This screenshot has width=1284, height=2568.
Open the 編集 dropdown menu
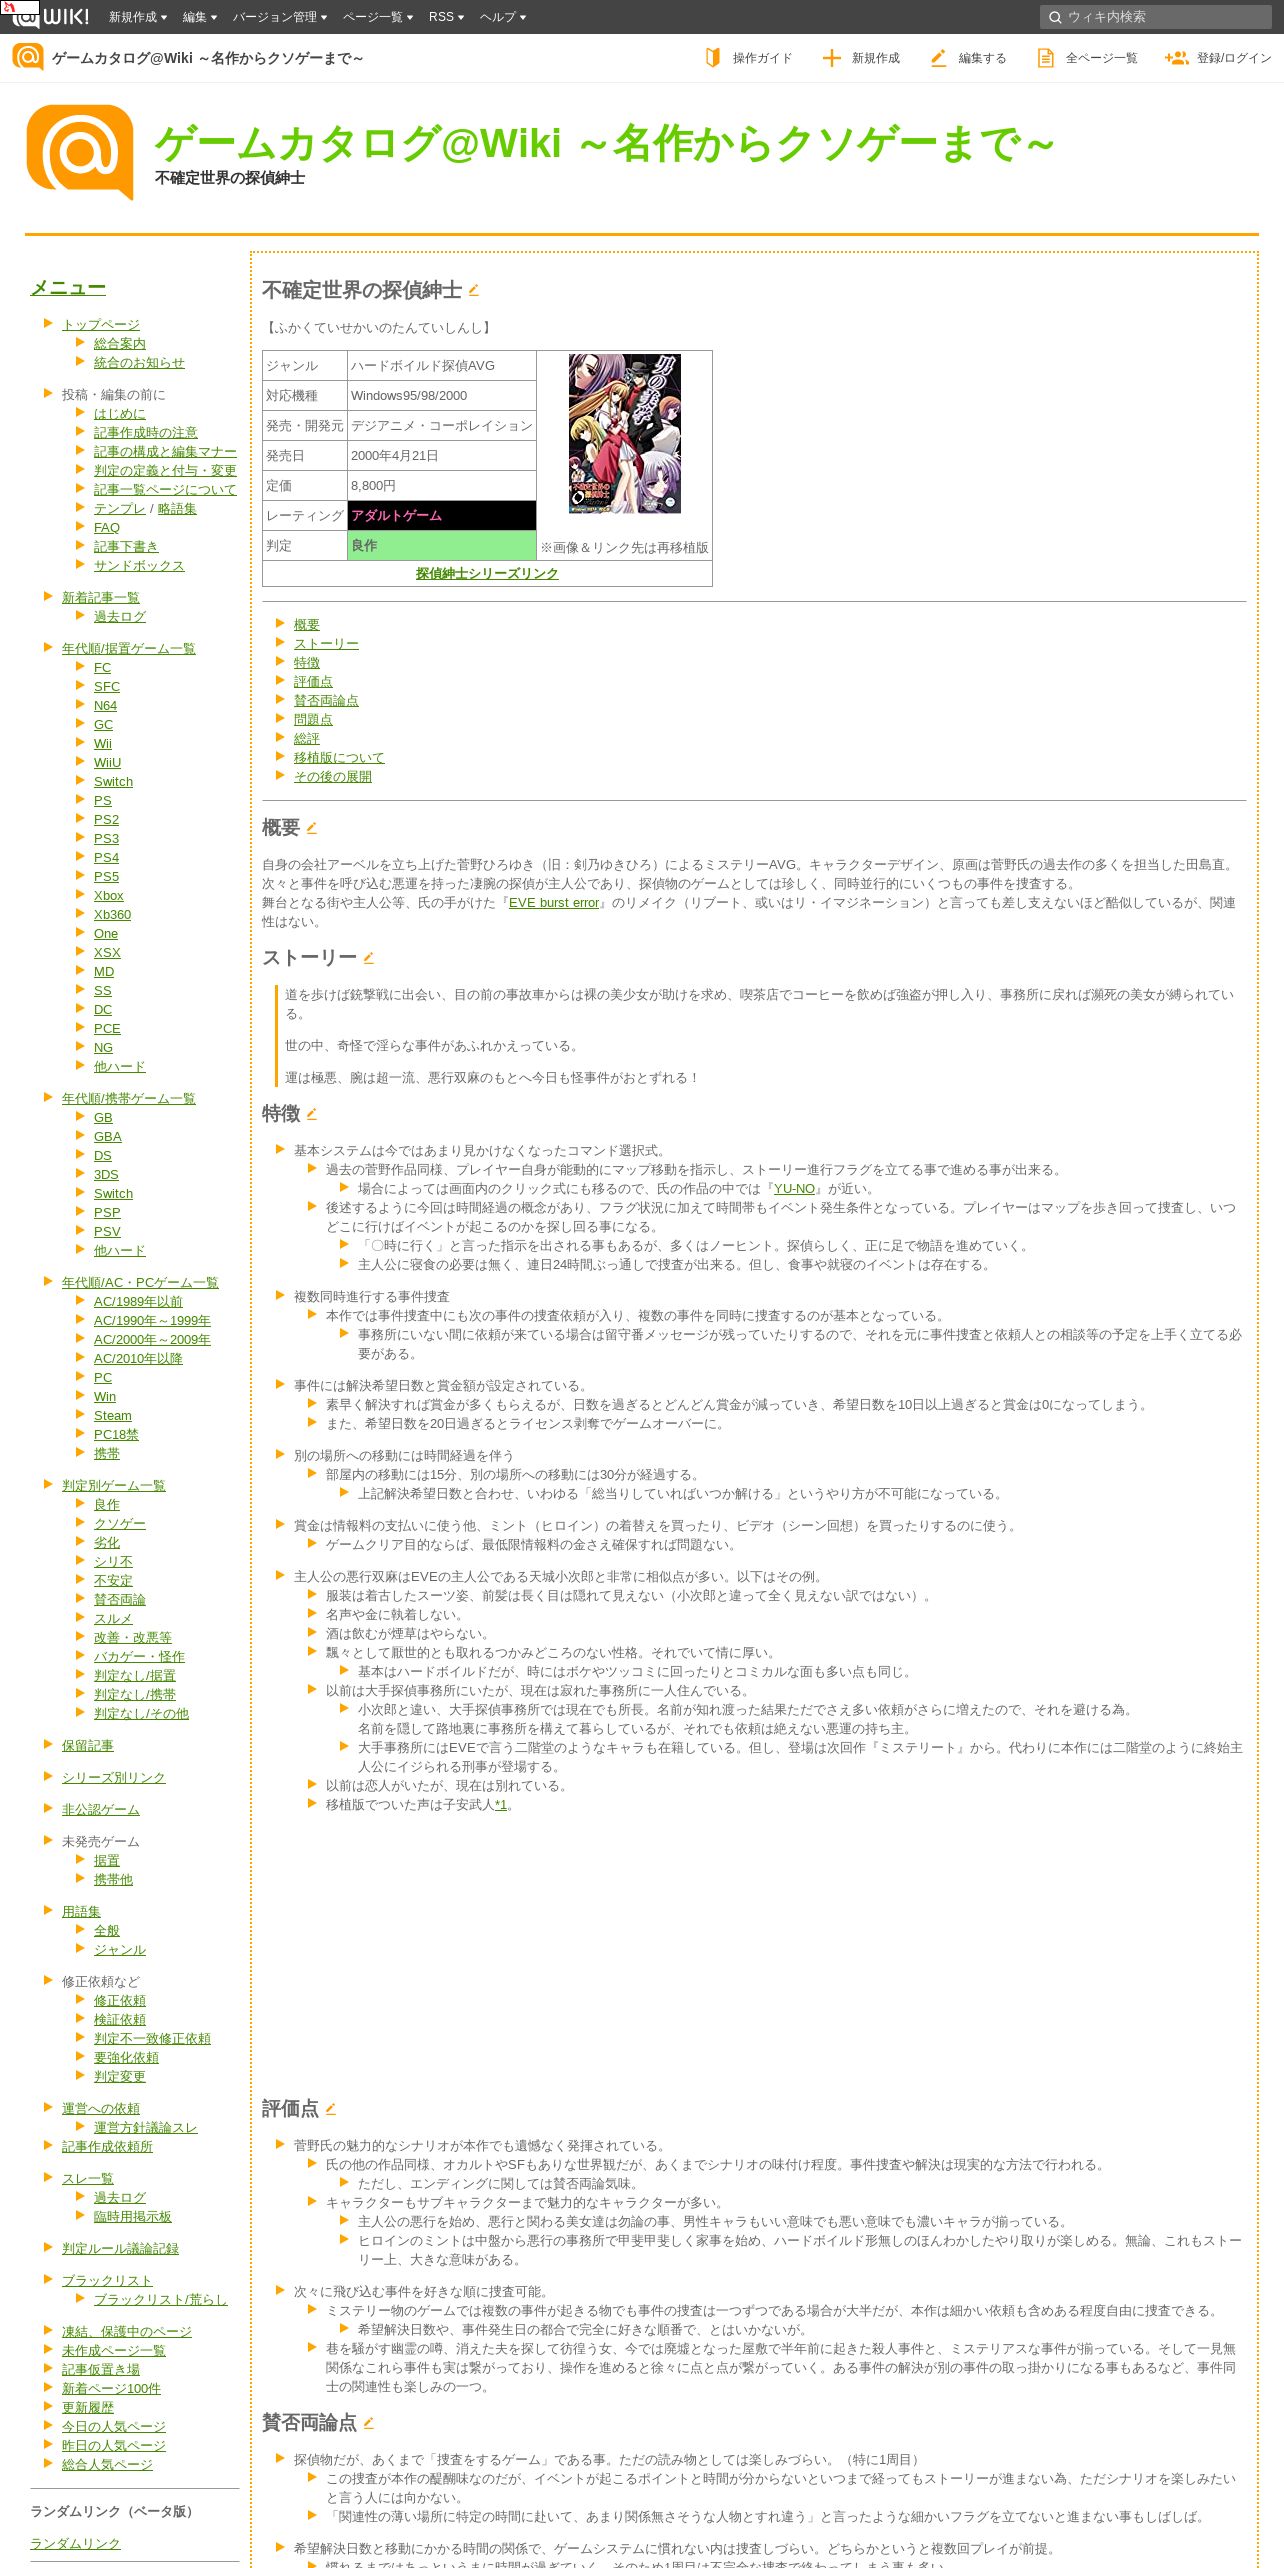pyautogui.click(x=200, y=17)
